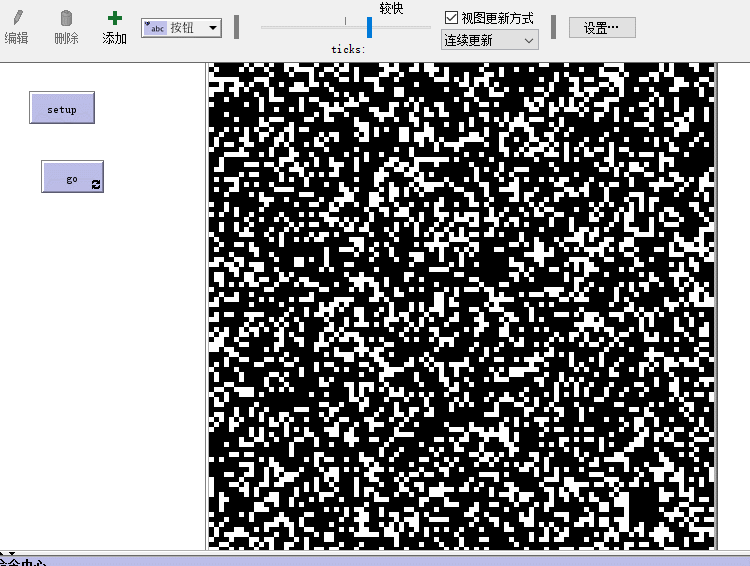Click the 添加 label under the plus icon
This screenshot has height=566, width=750.
tap(114, 38)
